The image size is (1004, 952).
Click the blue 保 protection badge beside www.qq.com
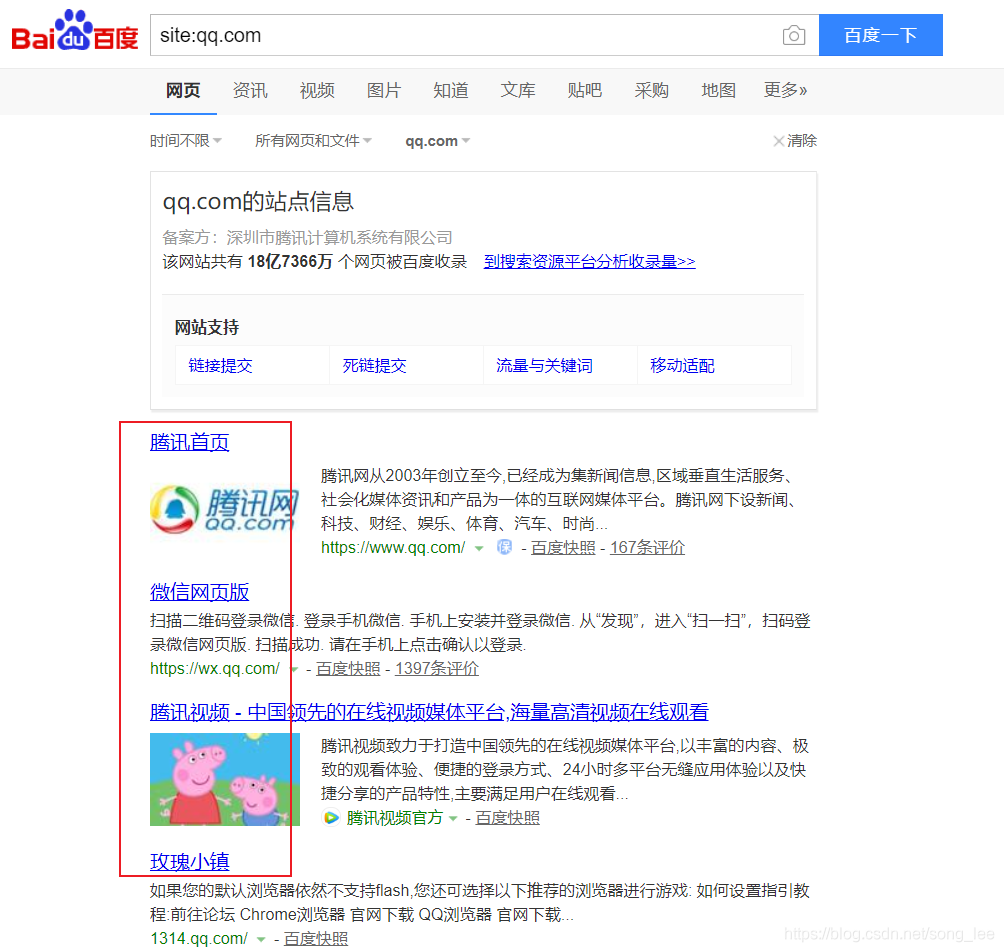click(504, 548)
